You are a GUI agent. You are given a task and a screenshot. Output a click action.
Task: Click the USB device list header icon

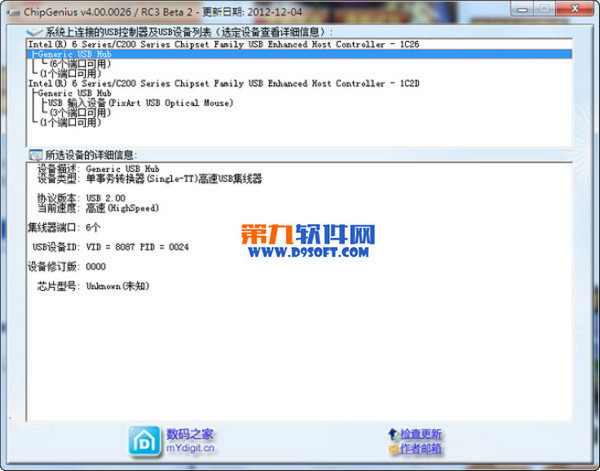tap(34, 32)
